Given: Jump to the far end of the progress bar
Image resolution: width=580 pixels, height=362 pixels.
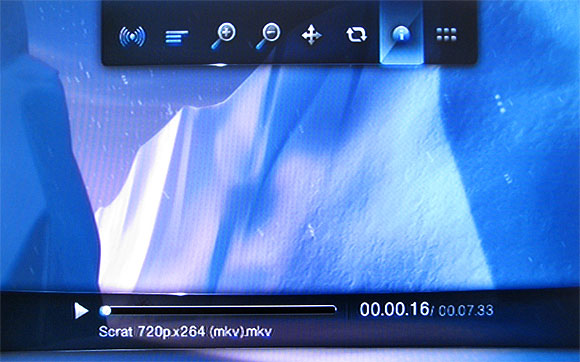Looking at the screenshot, I should tap(334, 310).
